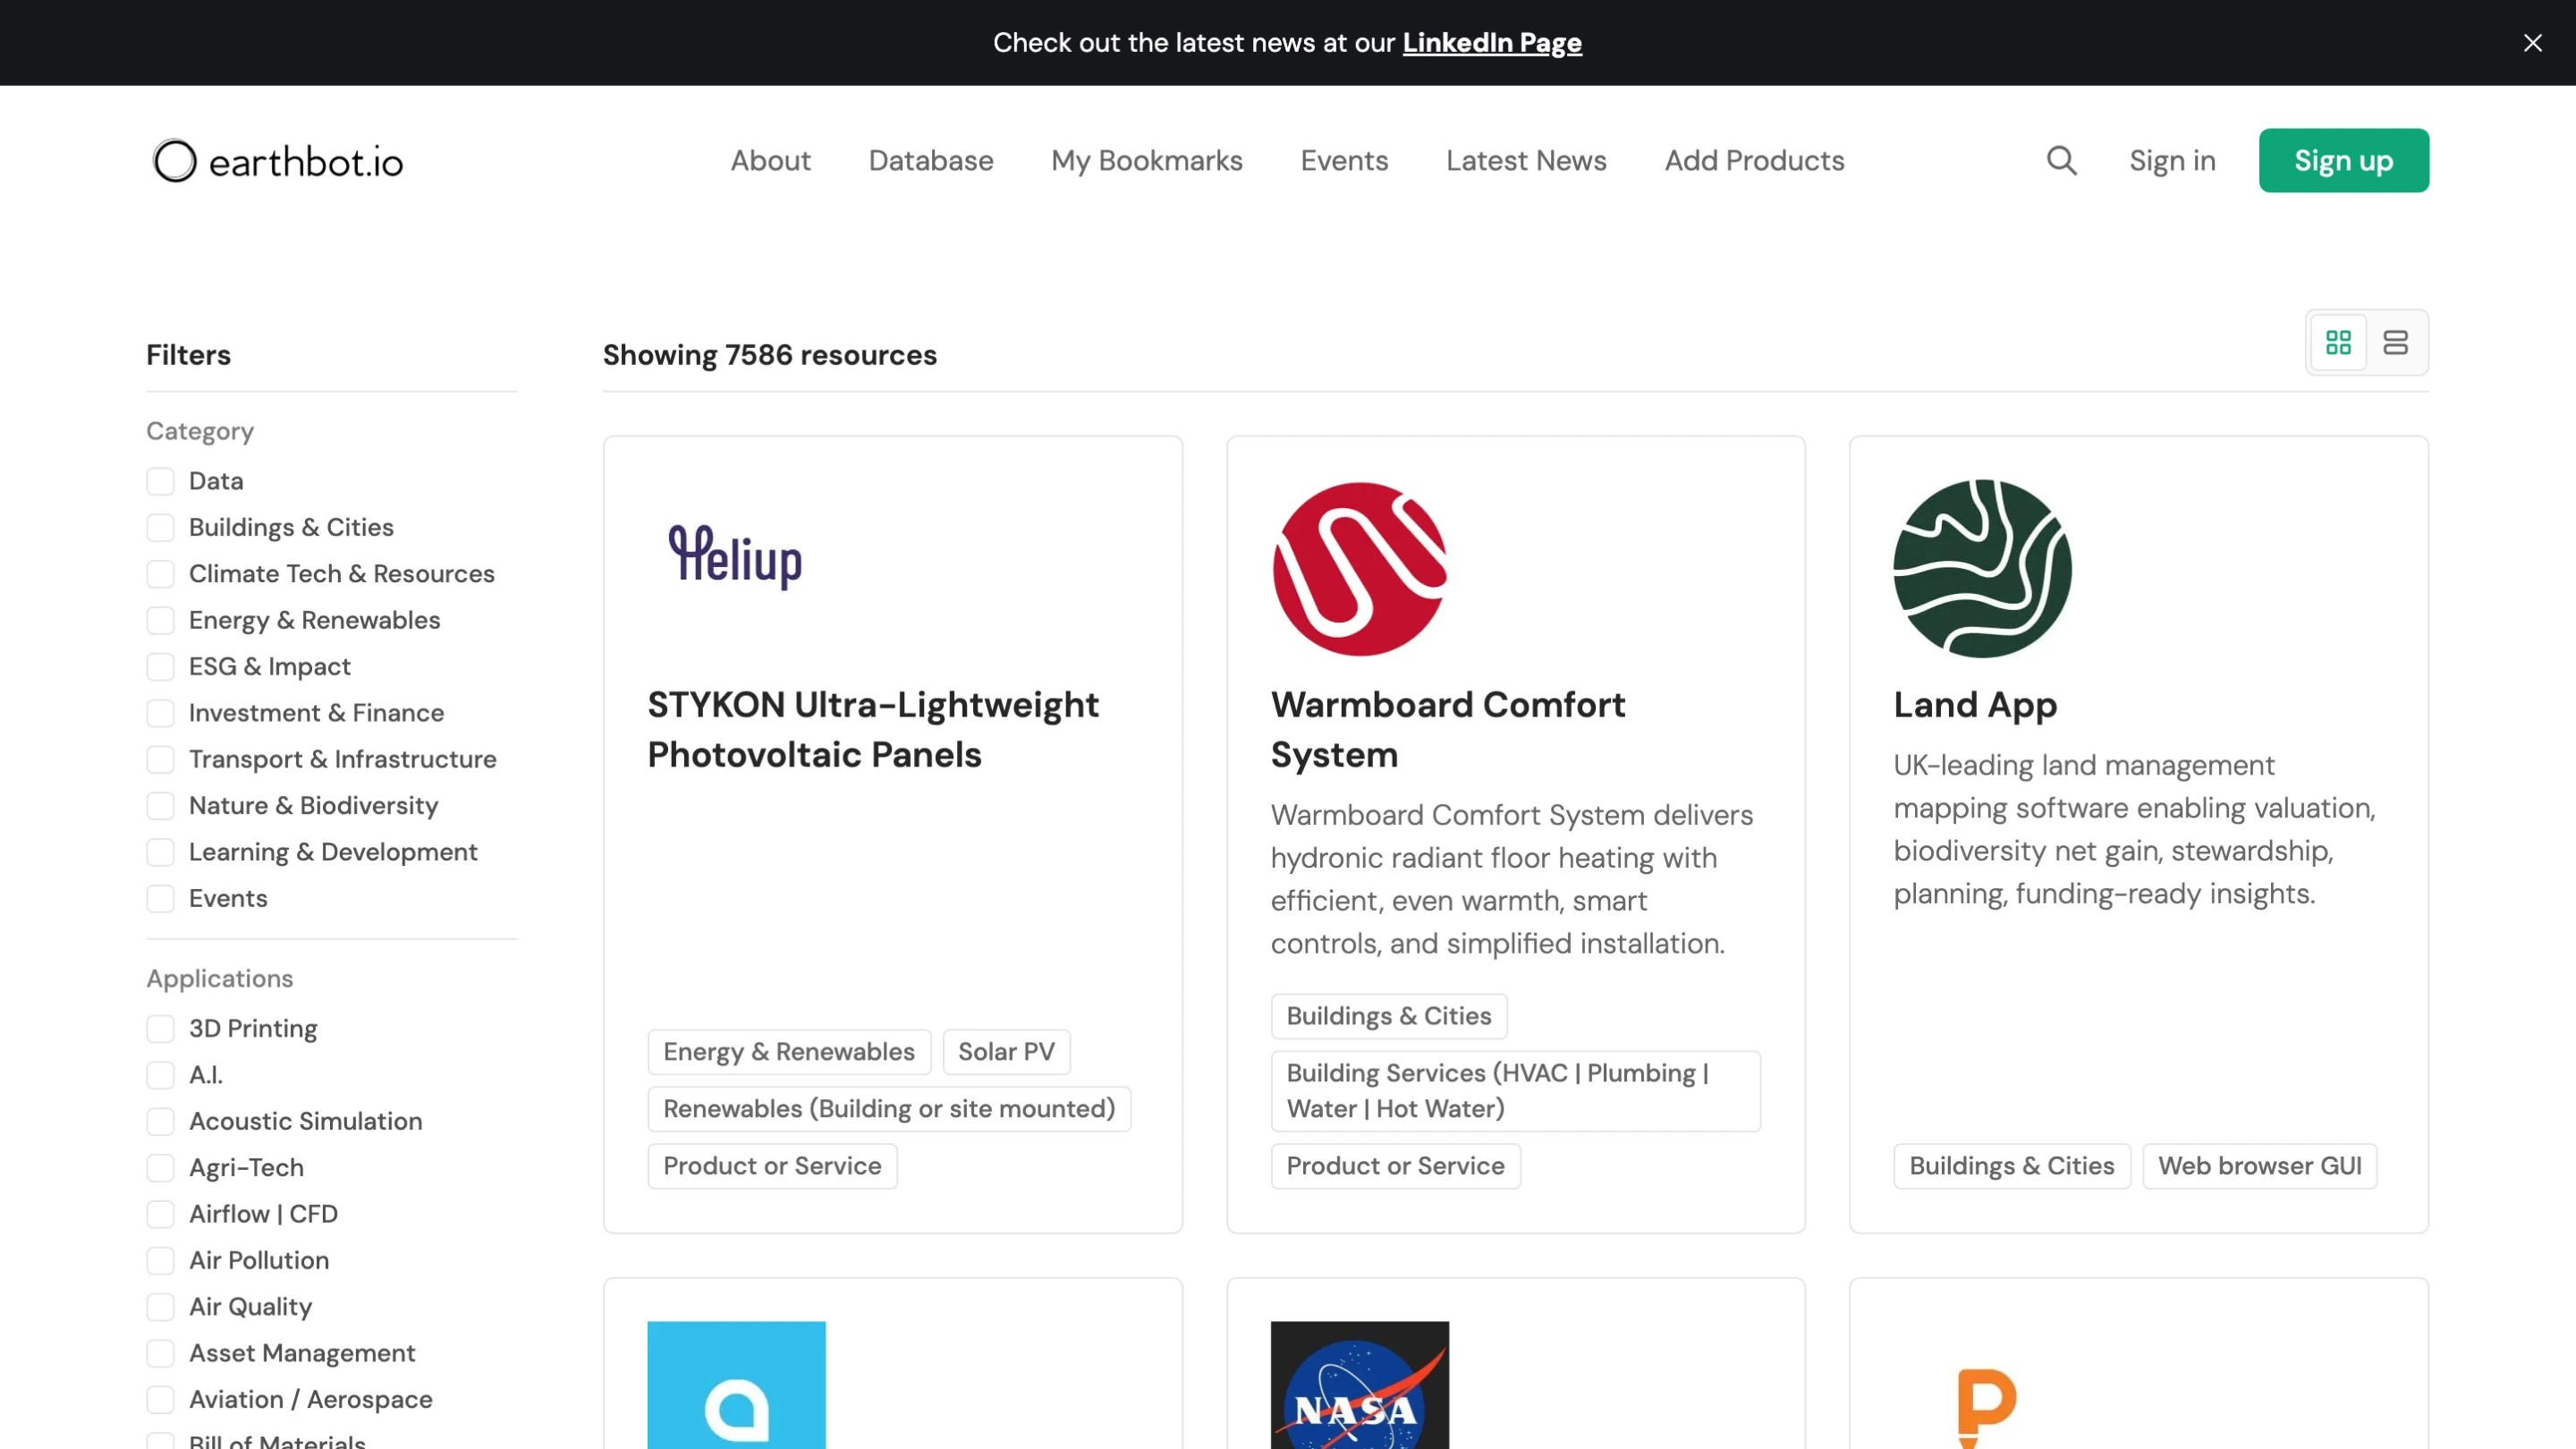Select the ESG & Impact filter

tap(160, 667)
